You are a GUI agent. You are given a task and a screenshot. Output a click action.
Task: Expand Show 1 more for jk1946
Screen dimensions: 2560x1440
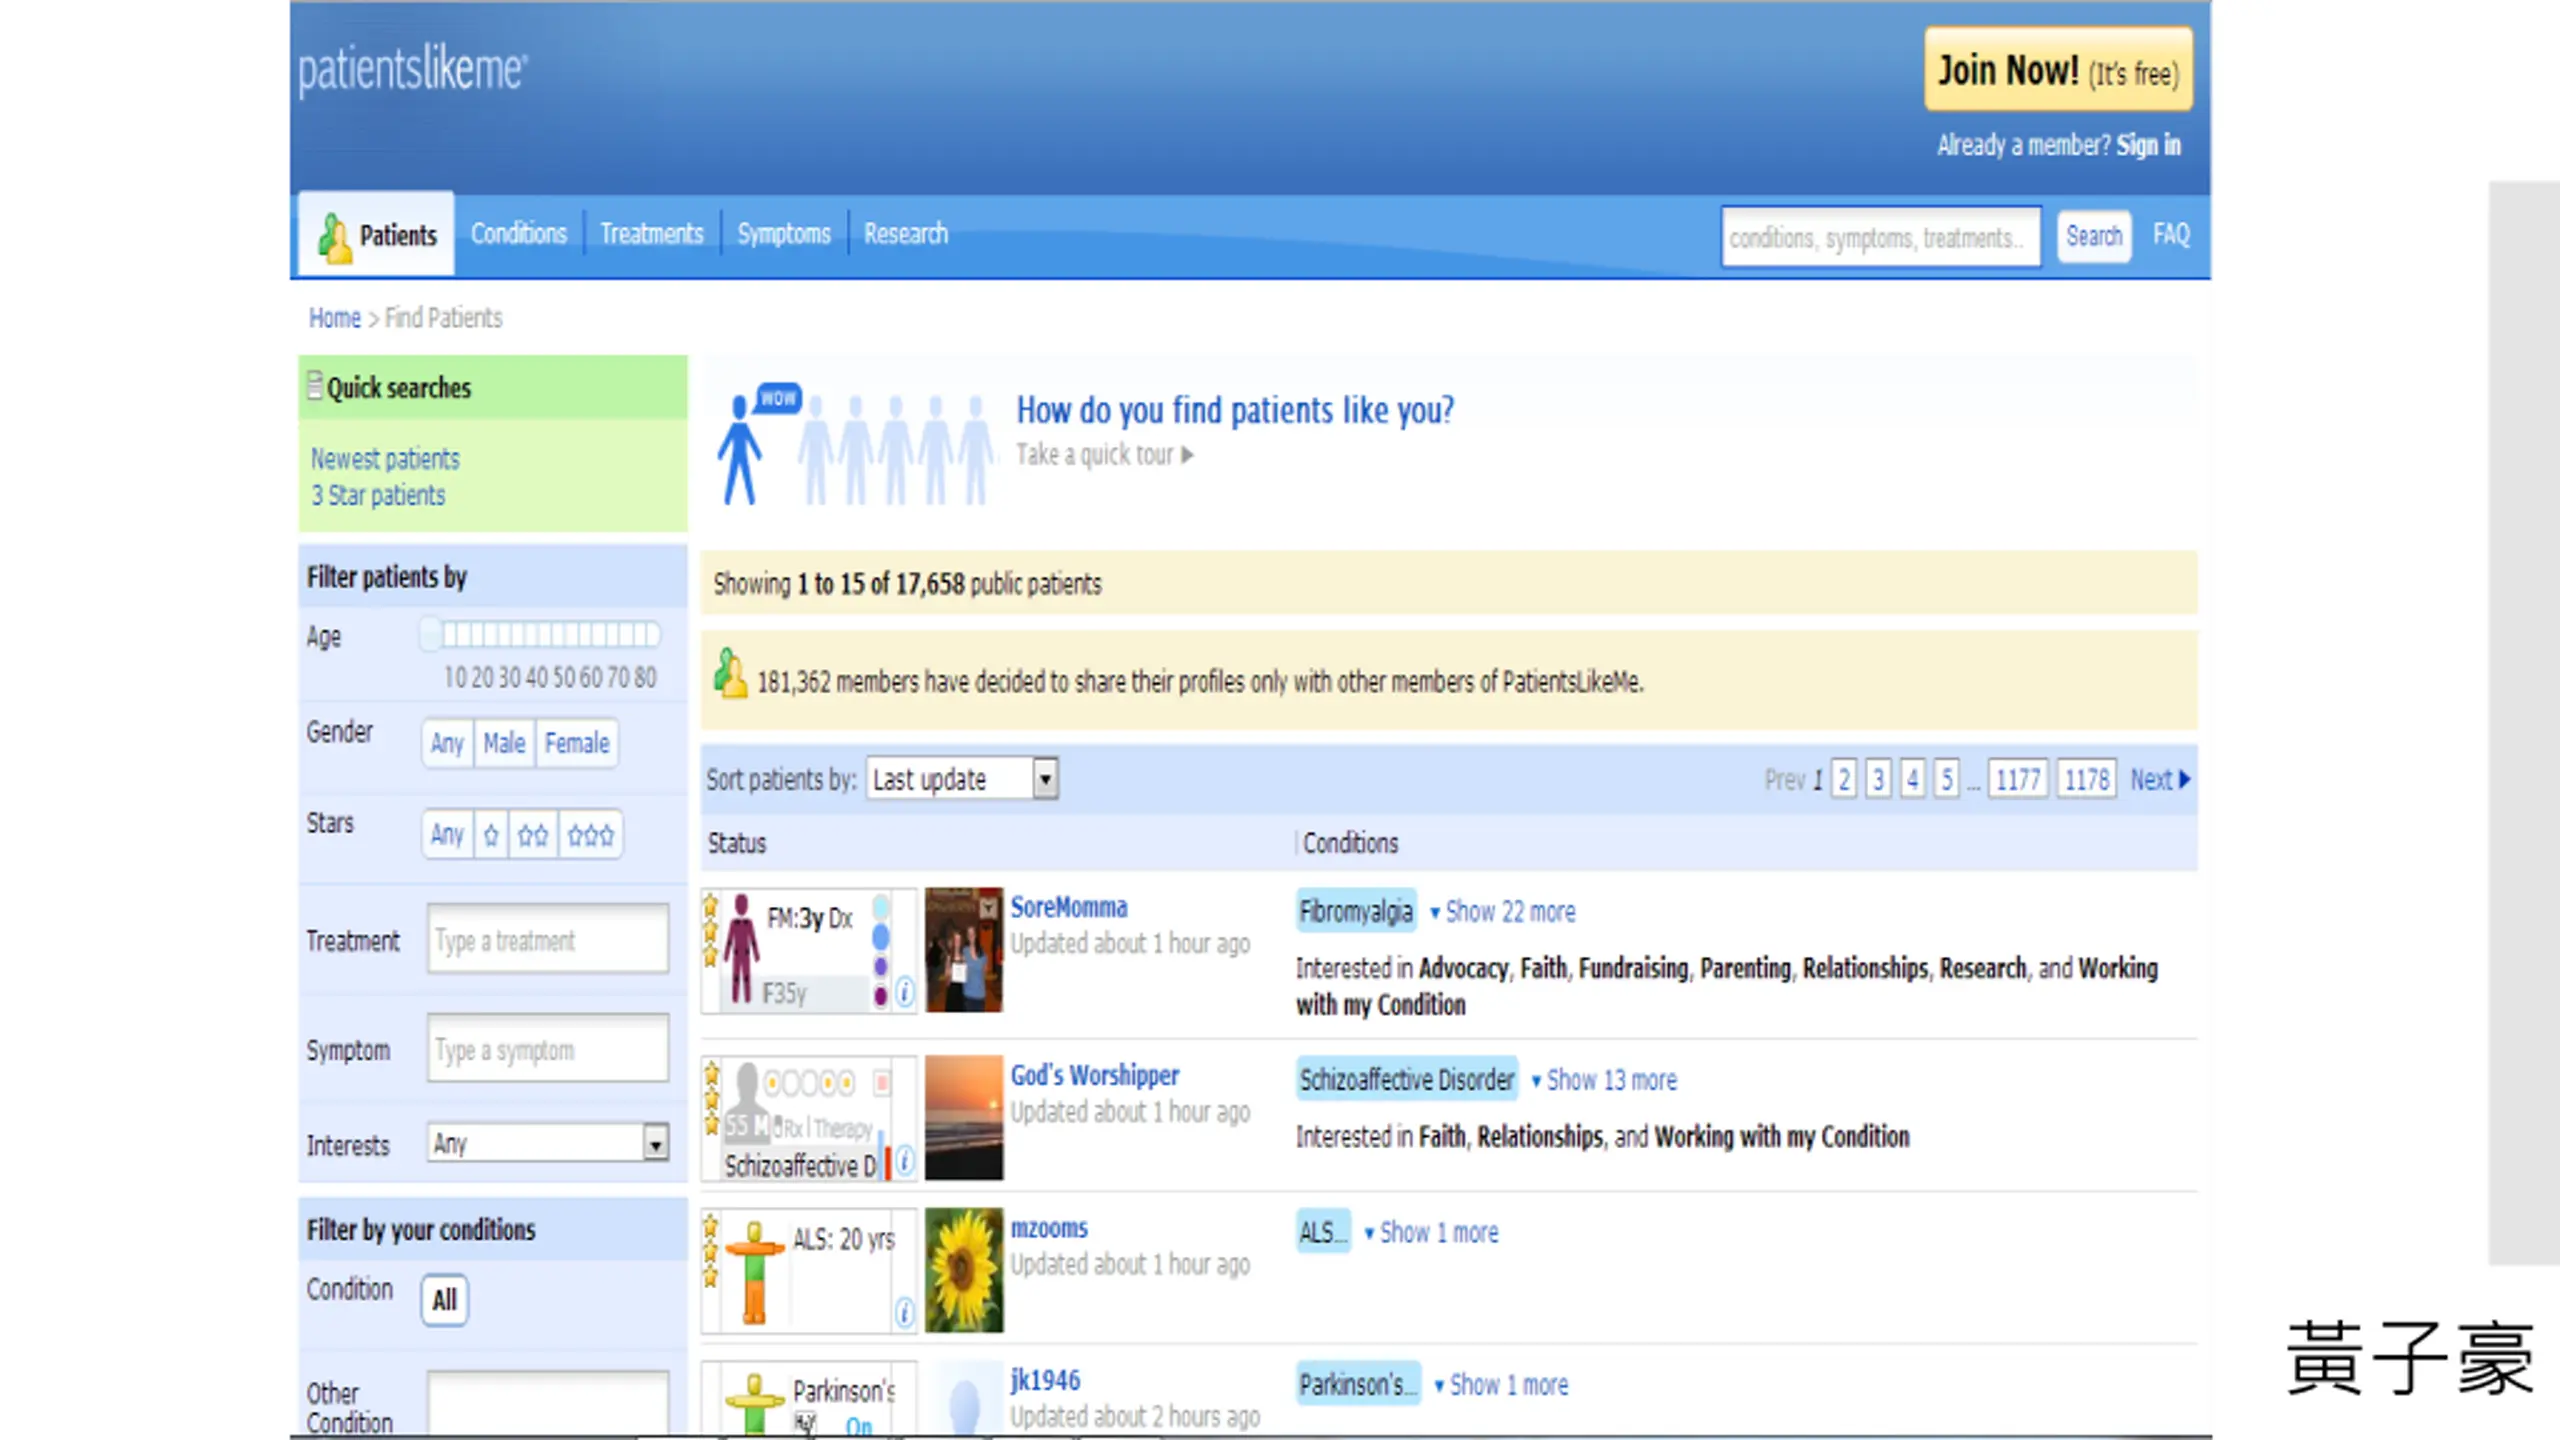[1501, 1385]
